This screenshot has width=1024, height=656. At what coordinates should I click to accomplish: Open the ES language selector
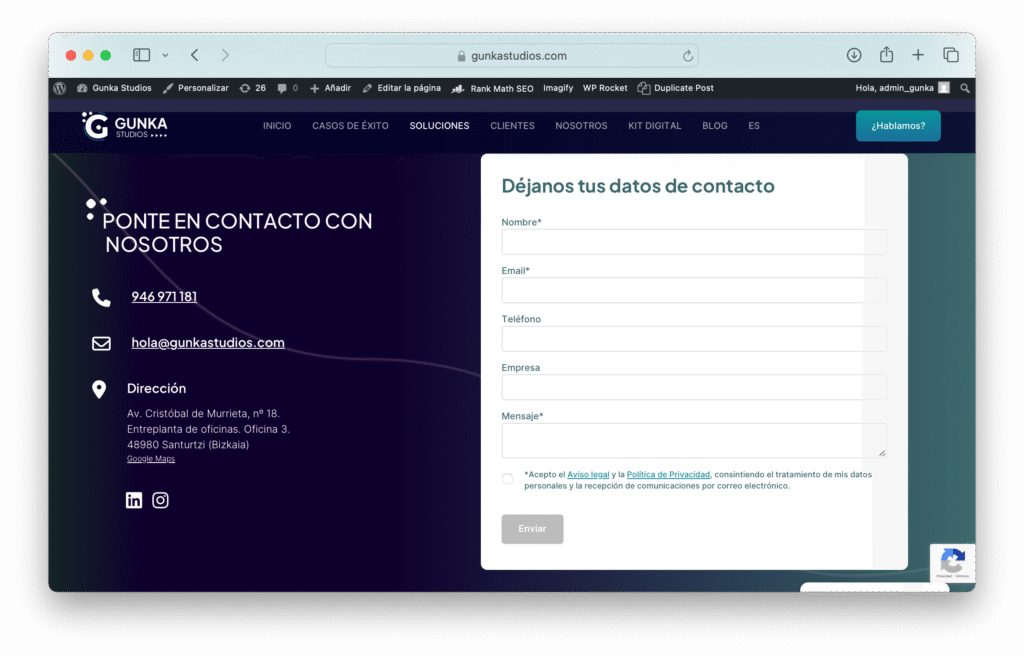[754, 126]
